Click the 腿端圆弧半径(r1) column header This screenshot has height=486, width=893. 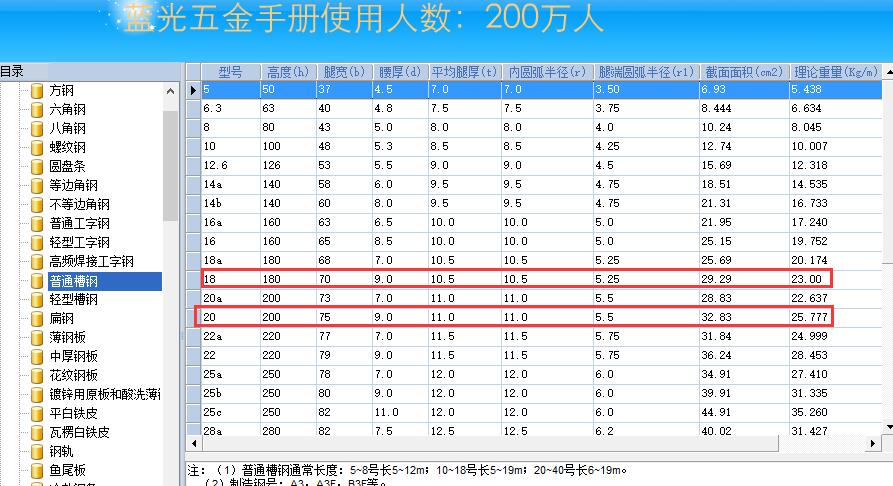click(646, 72)
